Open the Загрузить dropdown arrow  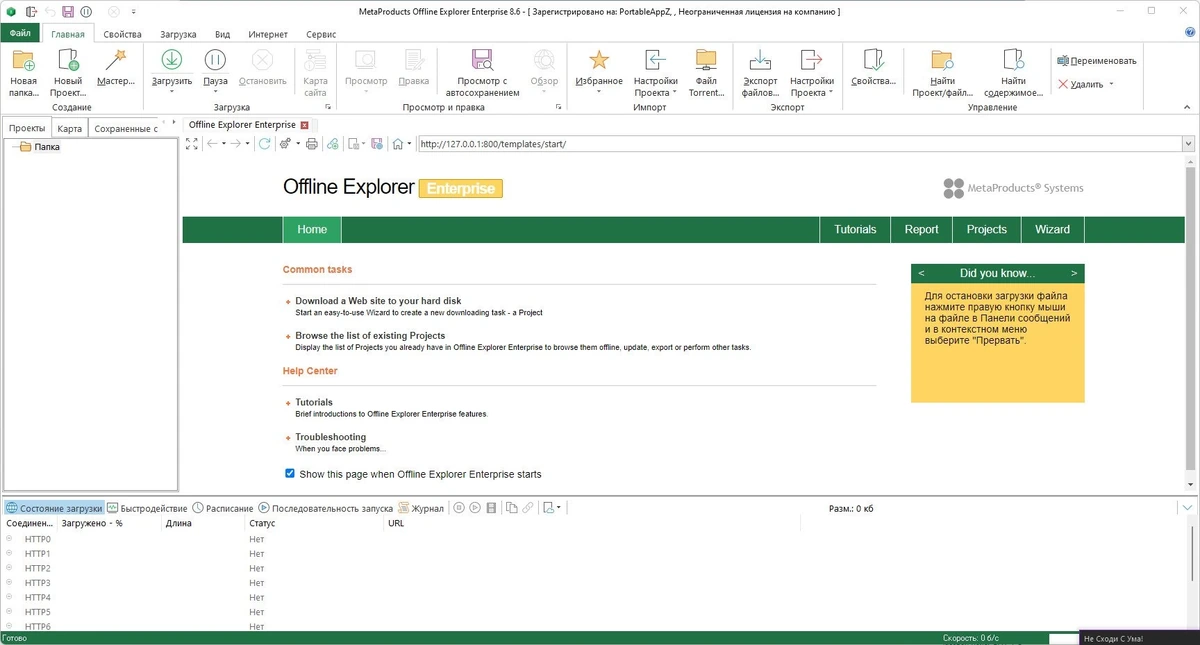tap(171, 92)
